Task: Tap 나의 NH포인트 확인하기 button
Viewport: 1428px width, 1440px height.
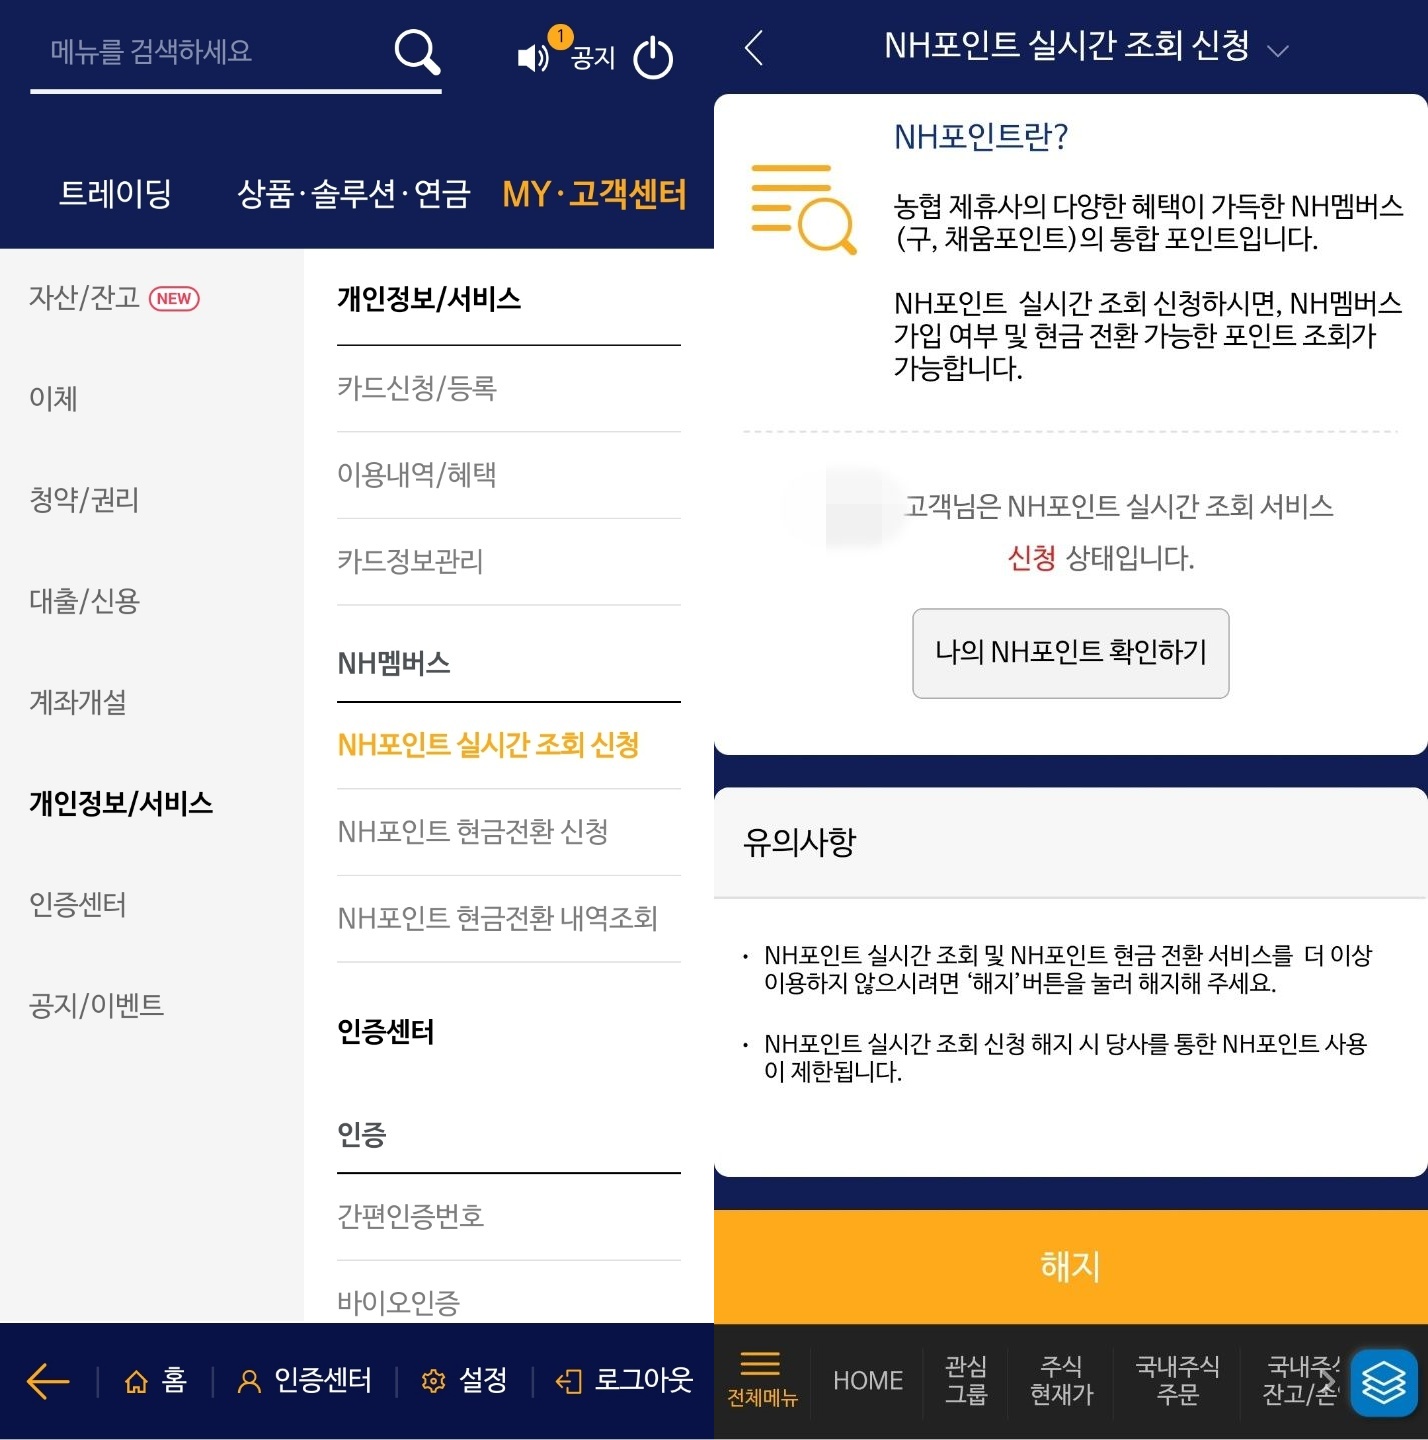Action: pyautogui.click(x=1070, y=652)
